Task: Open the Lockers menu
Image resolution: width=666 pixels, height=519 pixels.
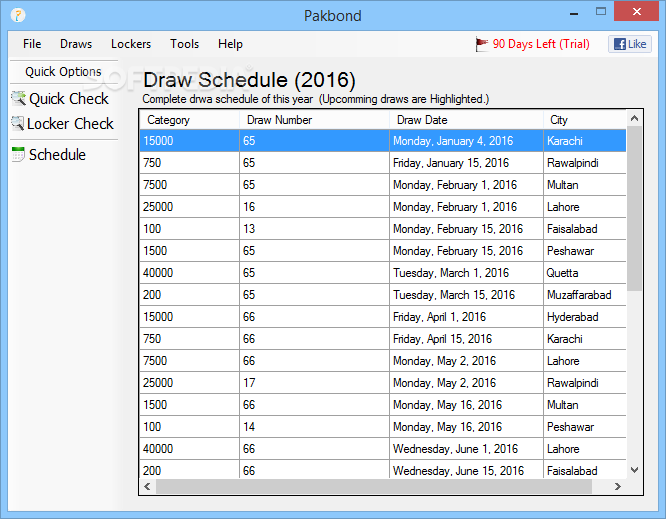Action: pyautogui.click(x=131, y=44)
